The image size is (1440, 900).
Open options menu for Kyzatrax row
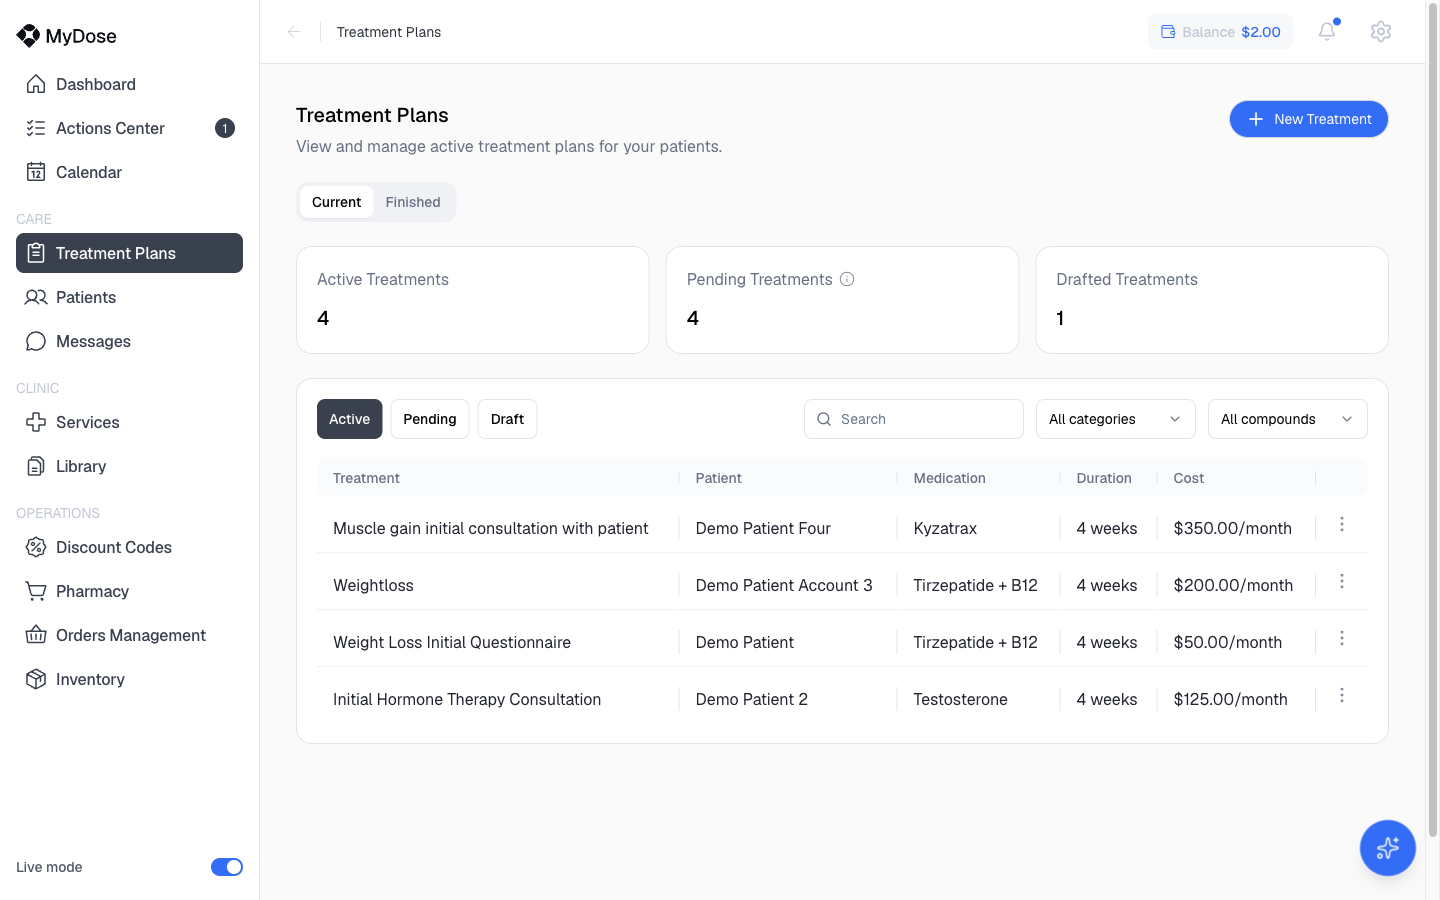pos(1342,524)
